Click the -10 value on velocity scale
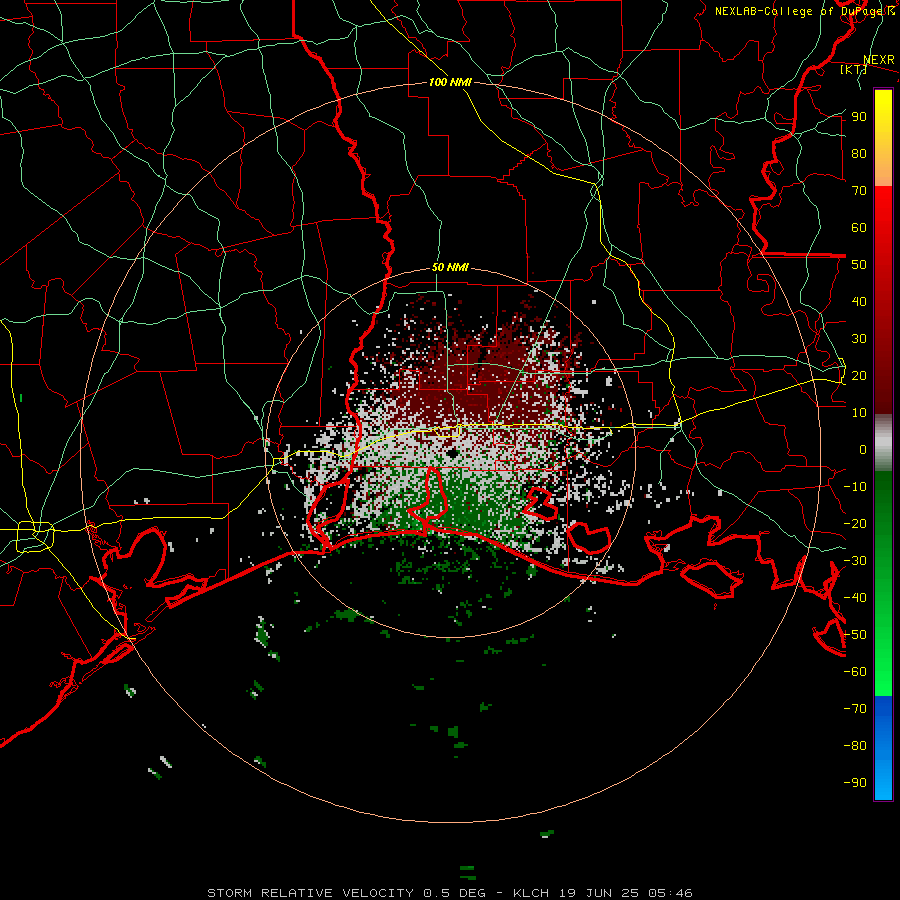 [x=855, y=487]
